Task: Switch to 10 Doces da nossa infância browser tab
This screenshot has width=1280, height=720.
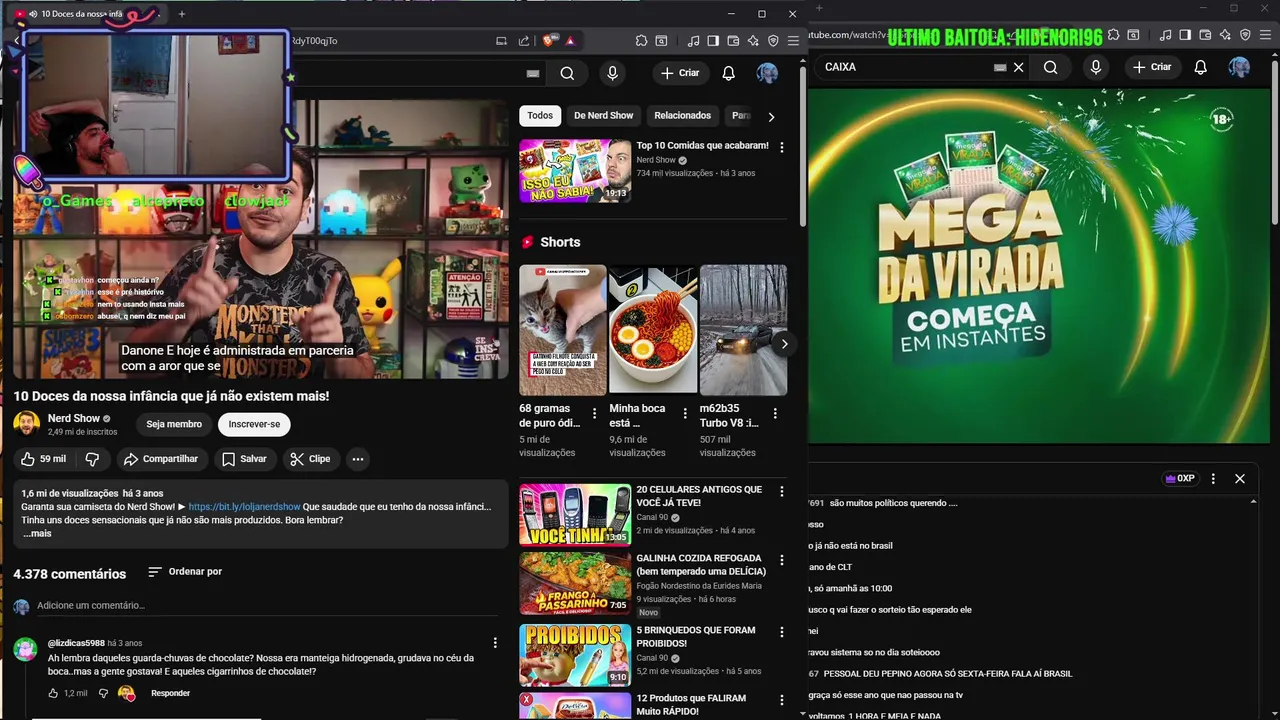Action: 82,14
